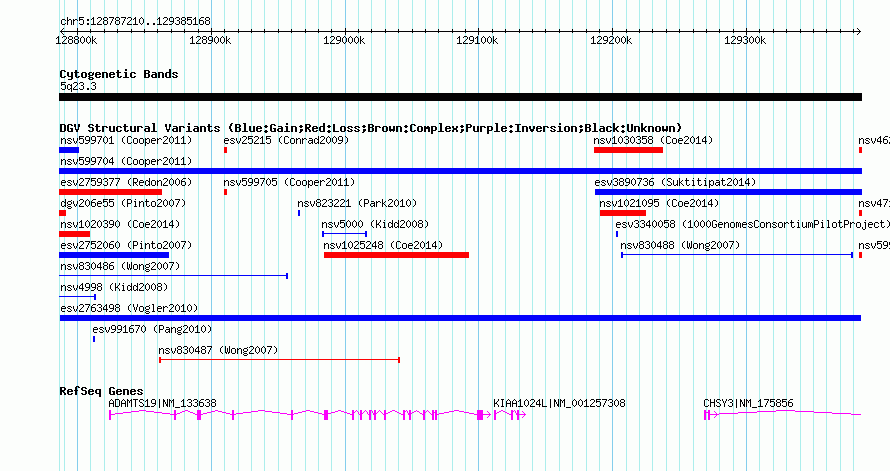Screen dimensions: 890x471
Task: Click the esv3890736 (Suktitipat2014) label
Action: [x=675, y=182]
